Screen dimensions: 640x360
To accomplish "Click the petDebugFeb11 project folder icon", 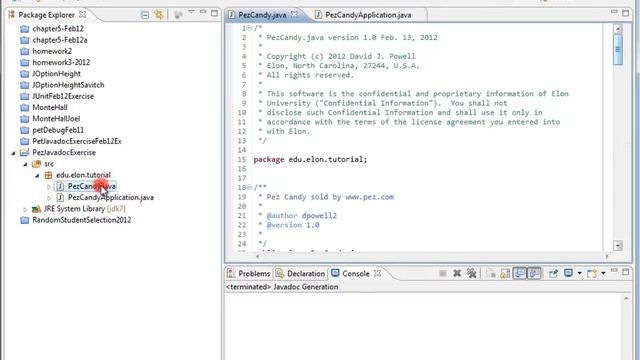I will (25, 130).
